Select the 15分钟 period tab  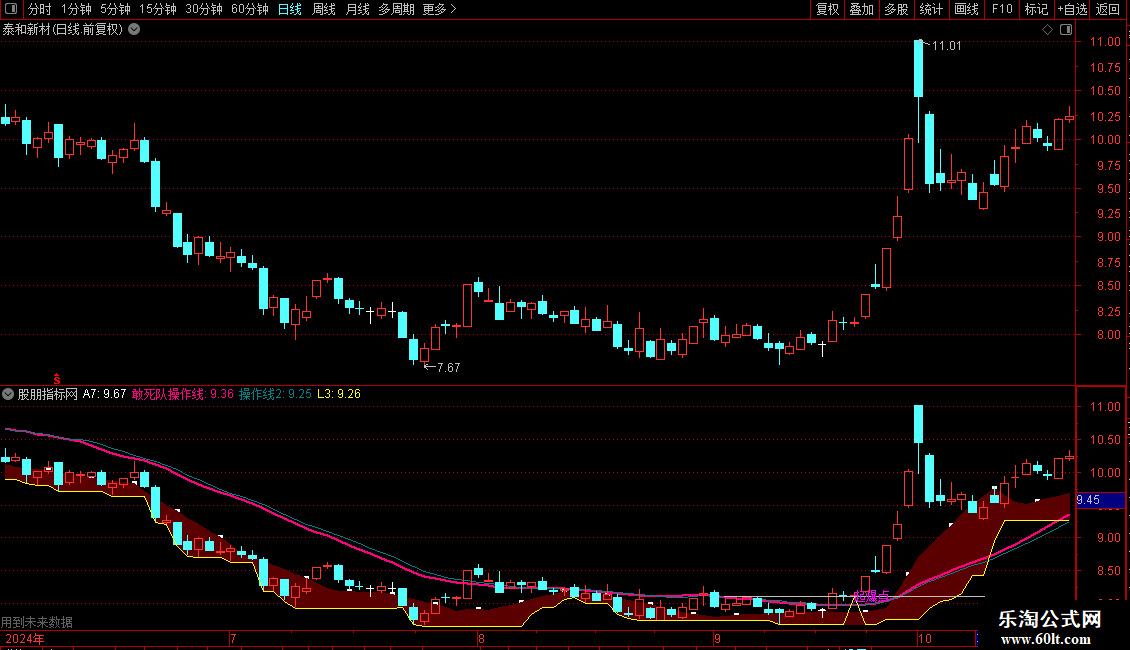[158, 9]
